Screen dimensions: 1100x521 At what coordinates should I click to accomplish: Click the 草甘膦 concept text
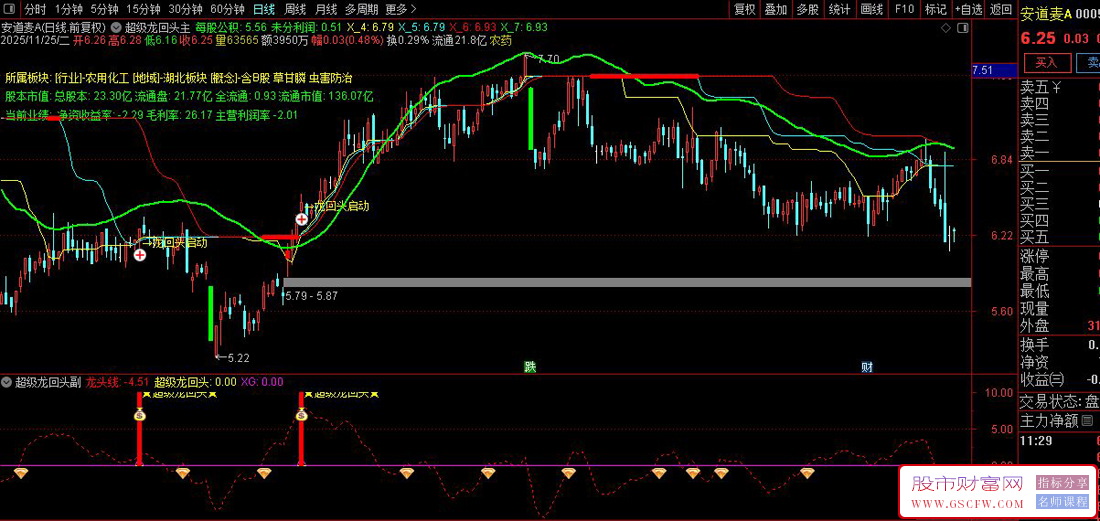(287, 77)
